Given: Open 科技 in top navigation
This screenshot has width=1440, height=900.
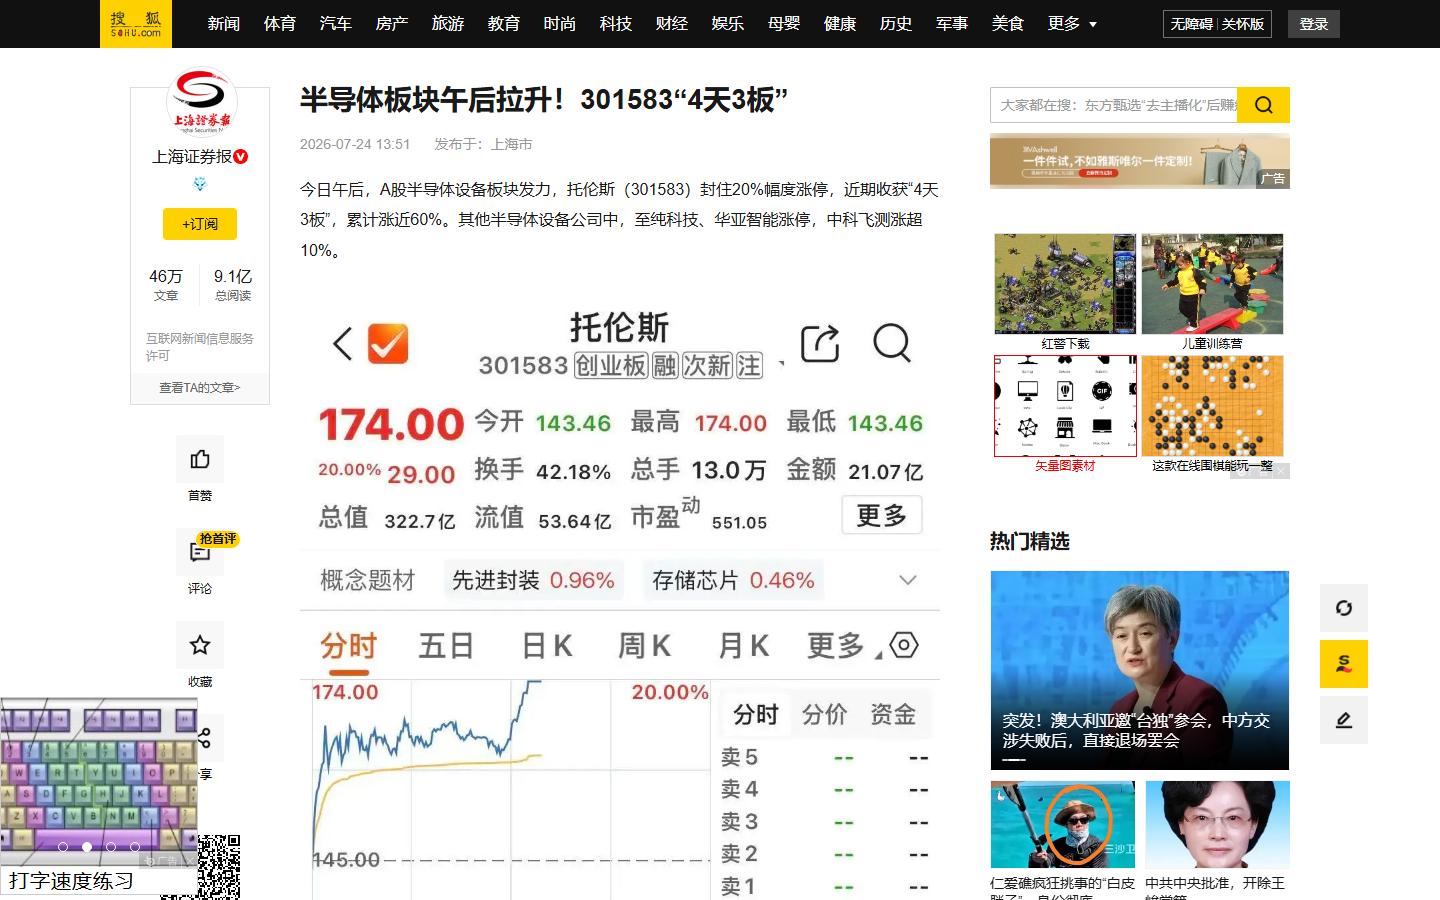Looking at the screenshot, I should point(616,24).
